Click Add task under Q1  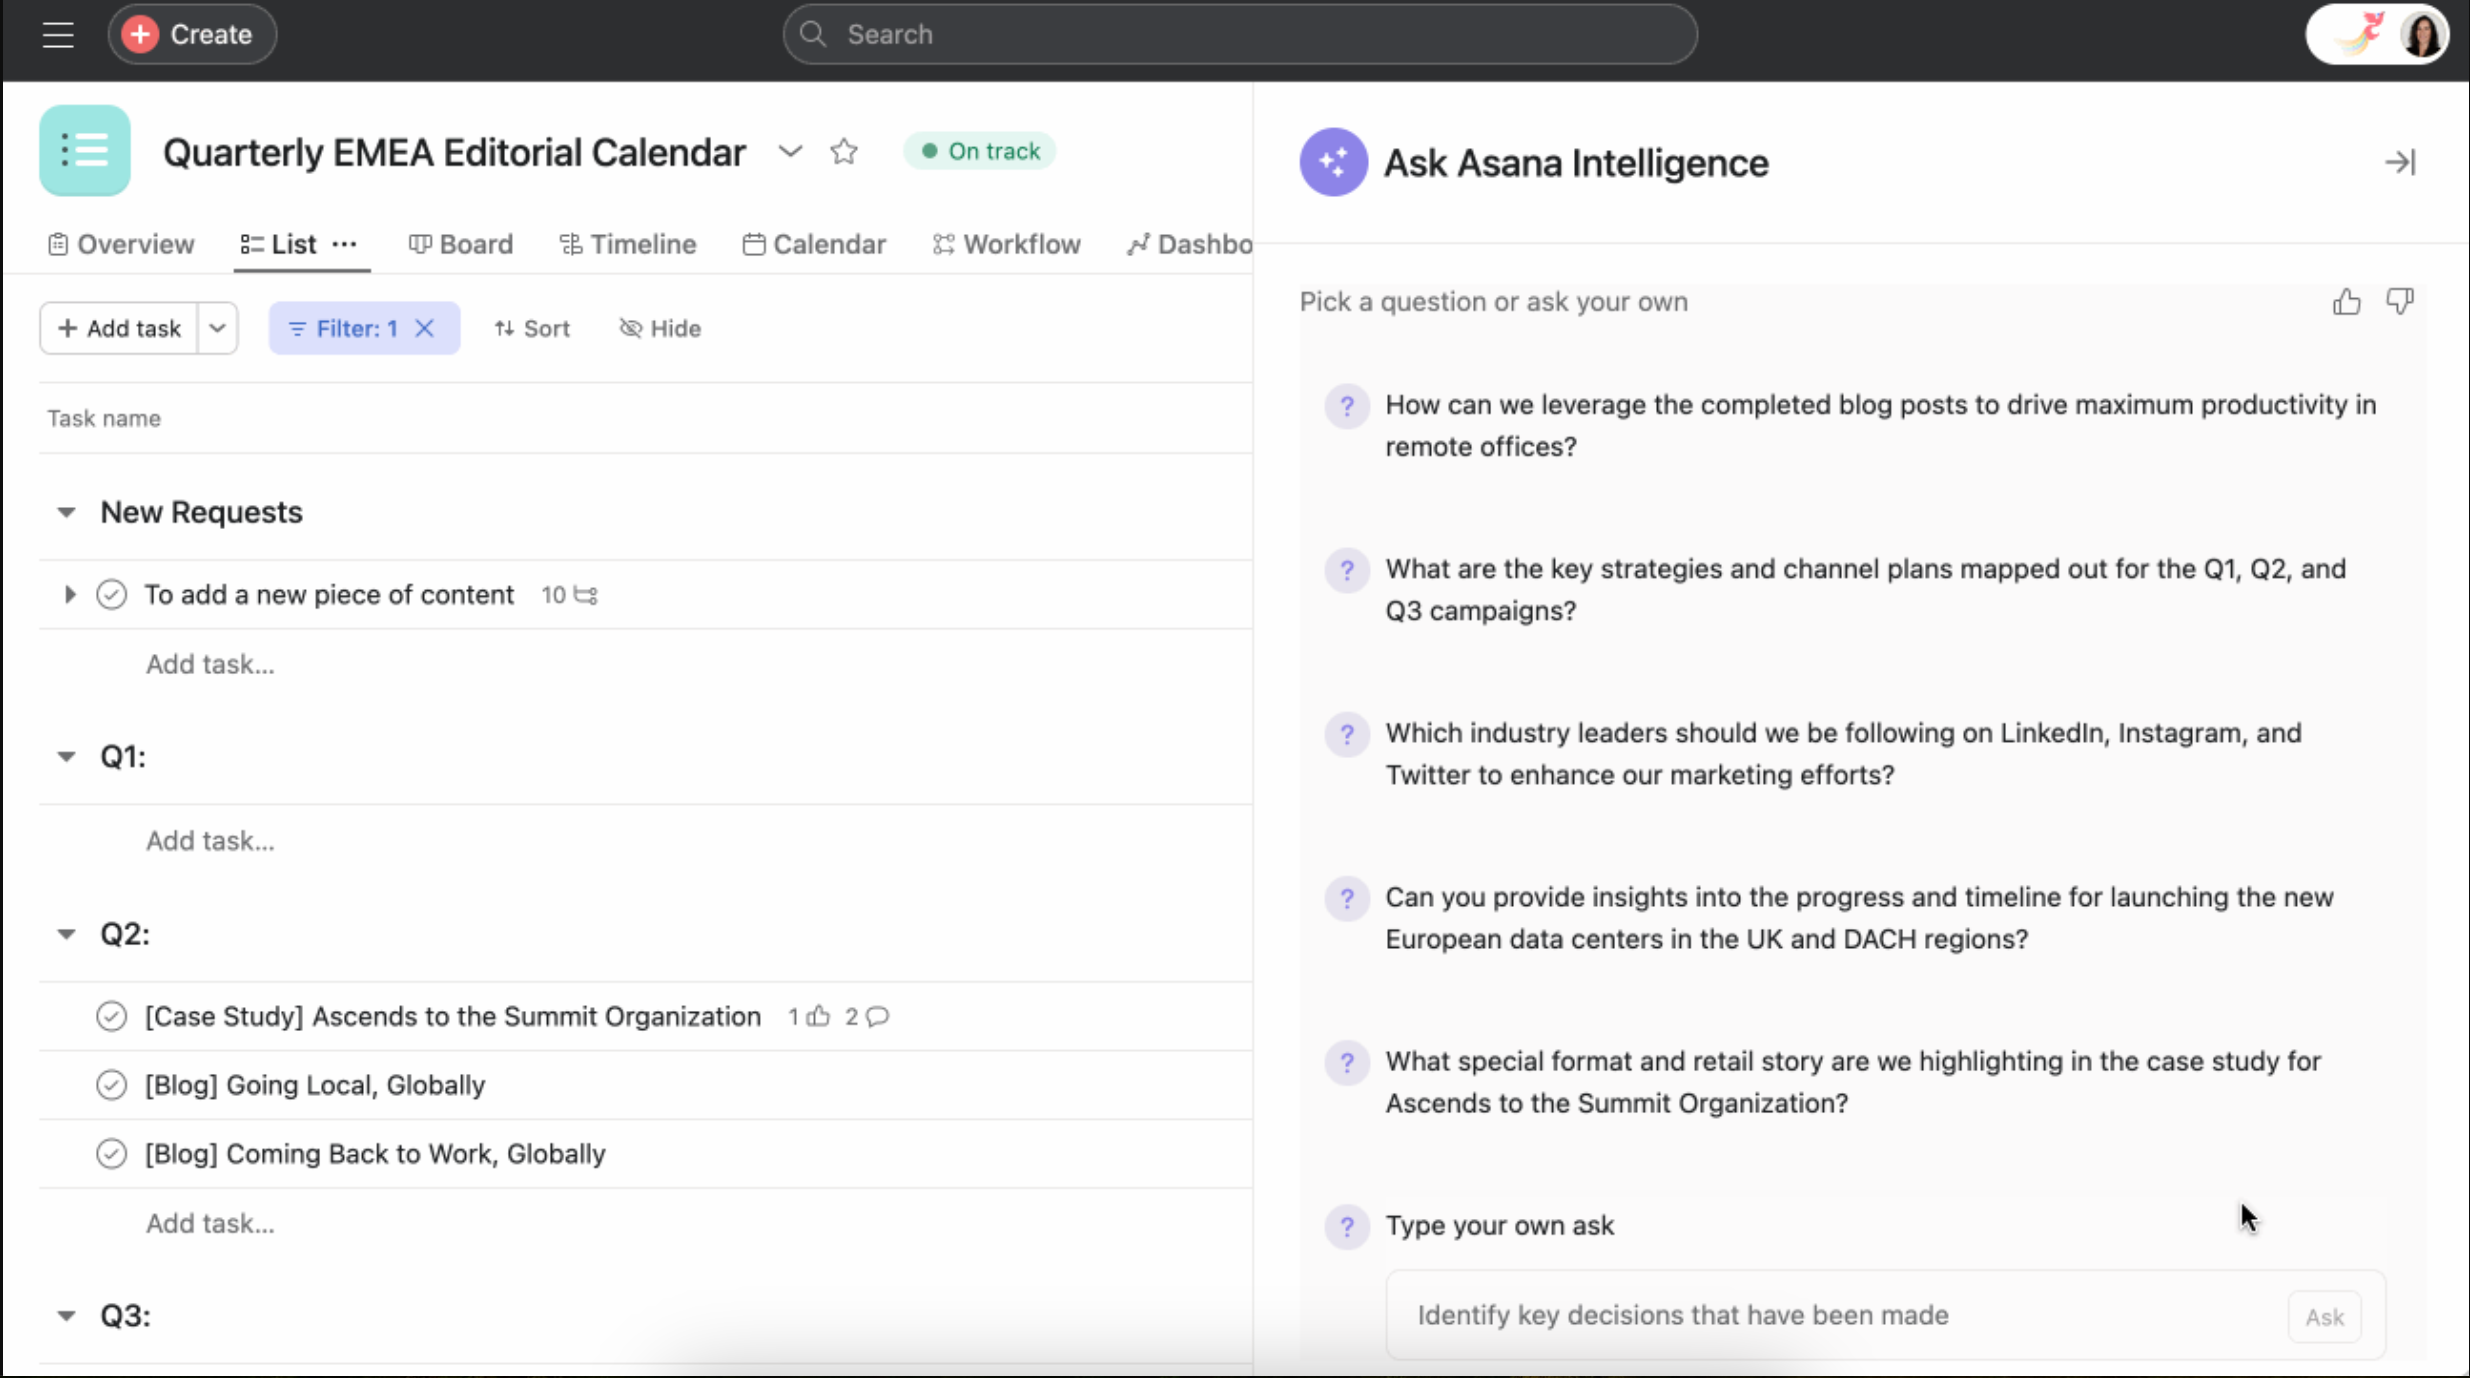click(210, 841)
